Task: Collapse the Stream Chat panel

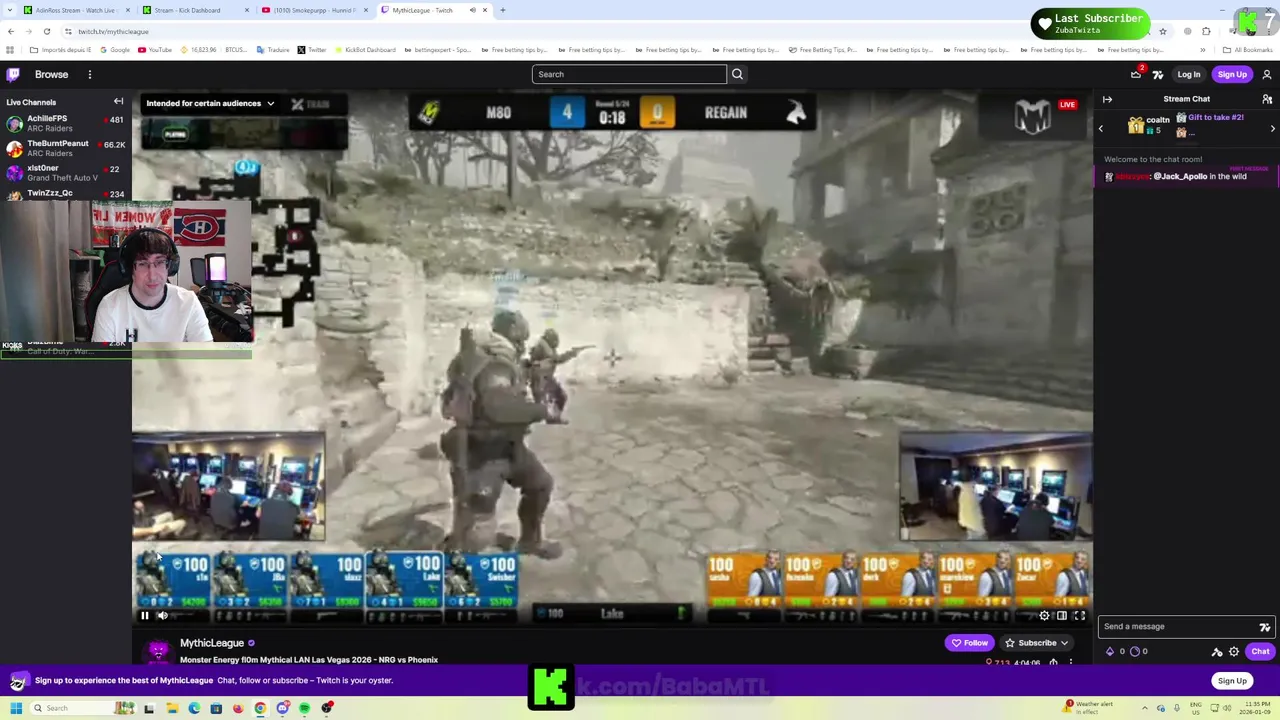Action: [x=1107, y=99]
